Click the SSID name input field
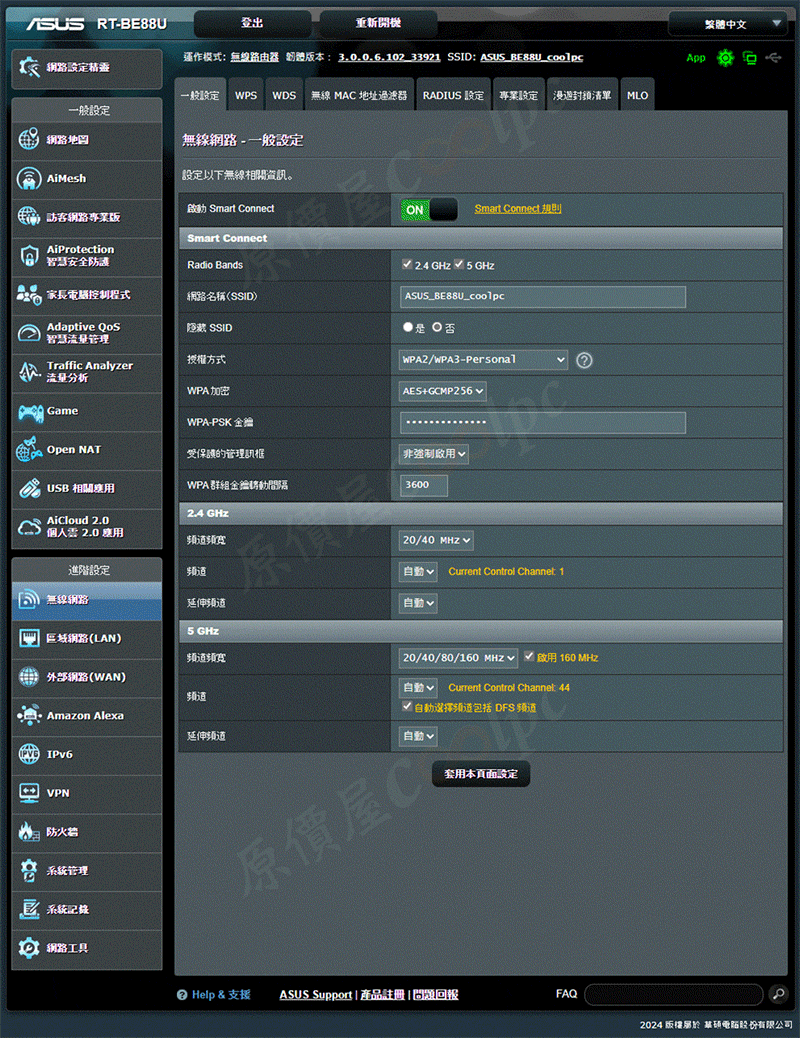The height and width of the screenshot is (1038, 800). [542, 297]
